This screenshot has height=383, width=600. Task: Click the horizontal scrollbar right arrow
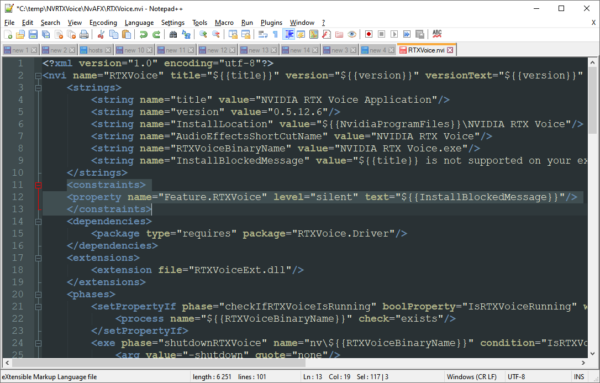pyautogui.click(x=583, y=363)
